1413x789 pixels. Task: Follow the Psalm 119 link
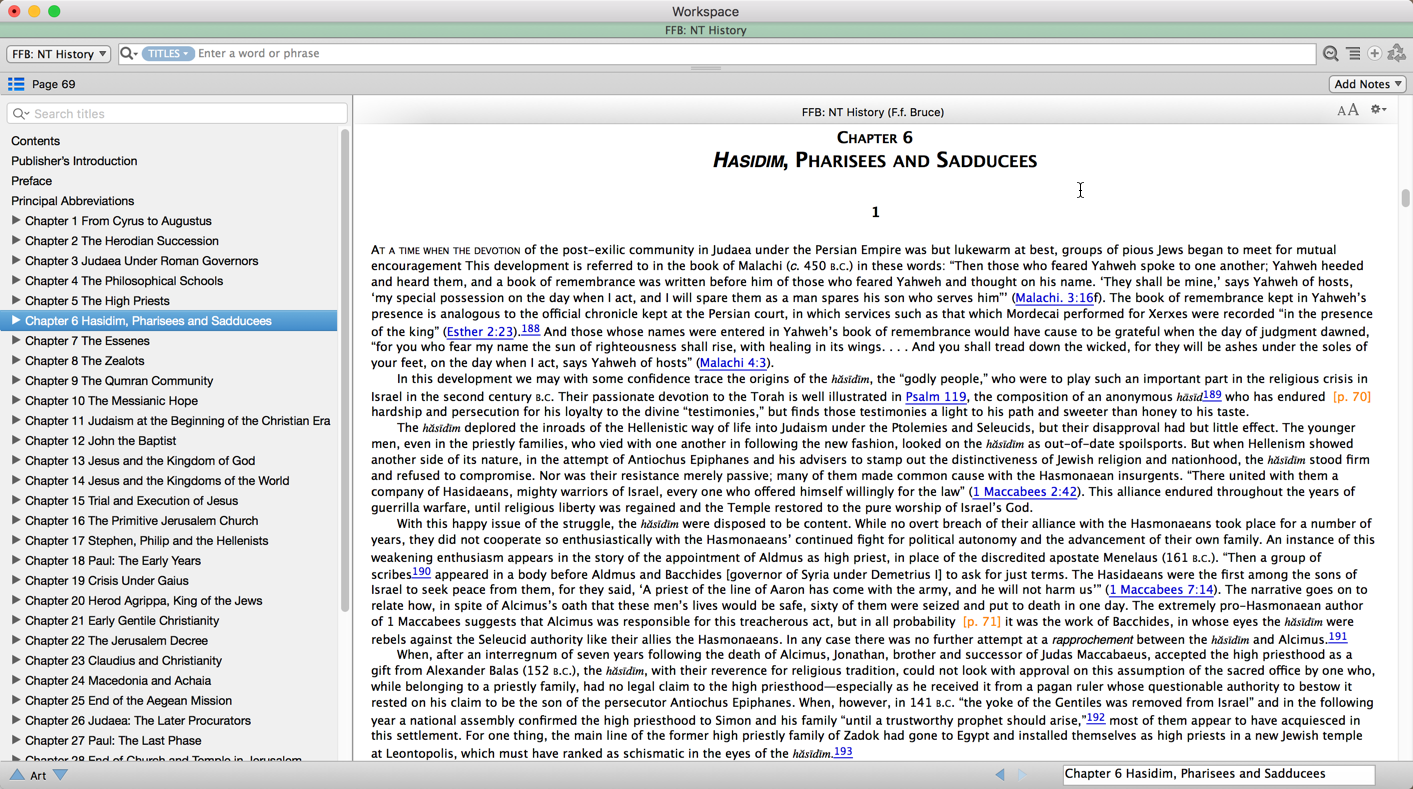(935, 397)
